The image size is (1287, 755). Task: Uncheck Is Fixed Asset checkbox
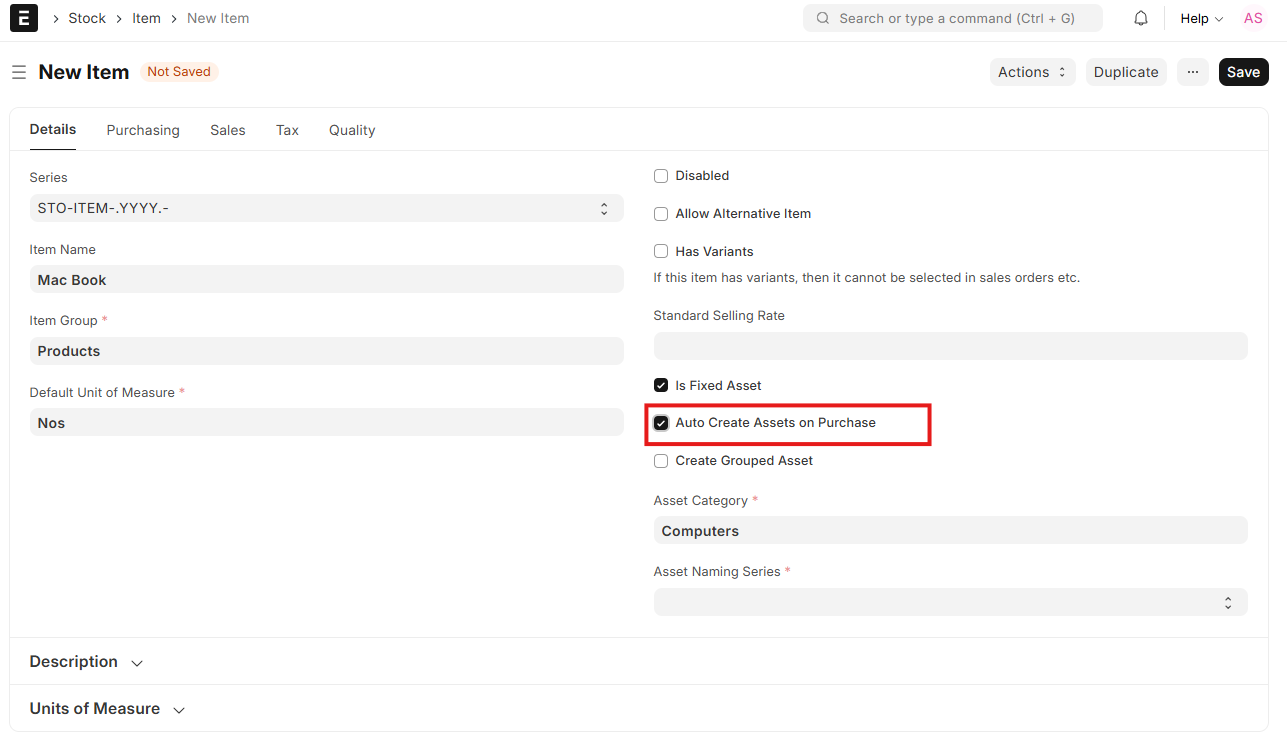point(661,386)
